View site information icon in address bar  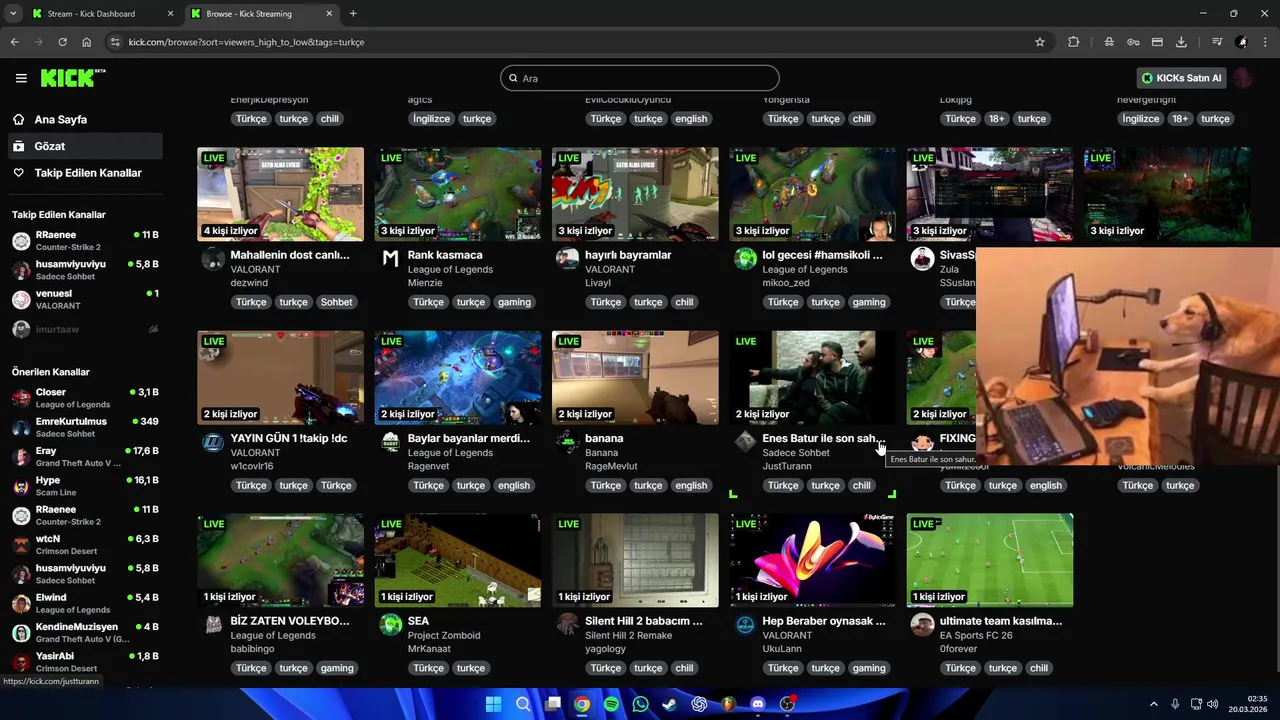[115, 42]
